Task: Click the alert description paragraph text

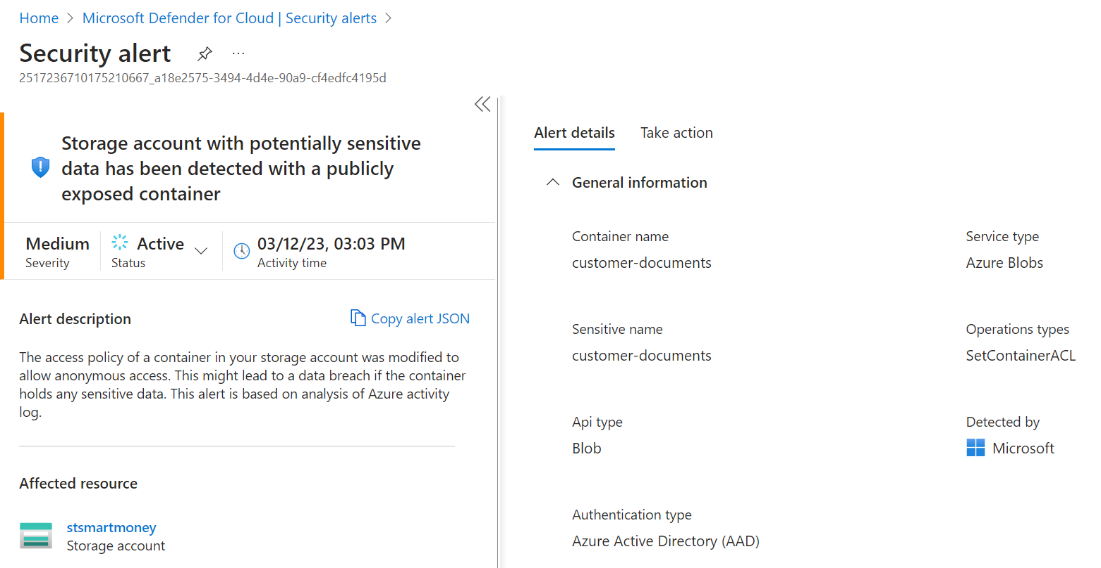Action: (x=242, y=384)
